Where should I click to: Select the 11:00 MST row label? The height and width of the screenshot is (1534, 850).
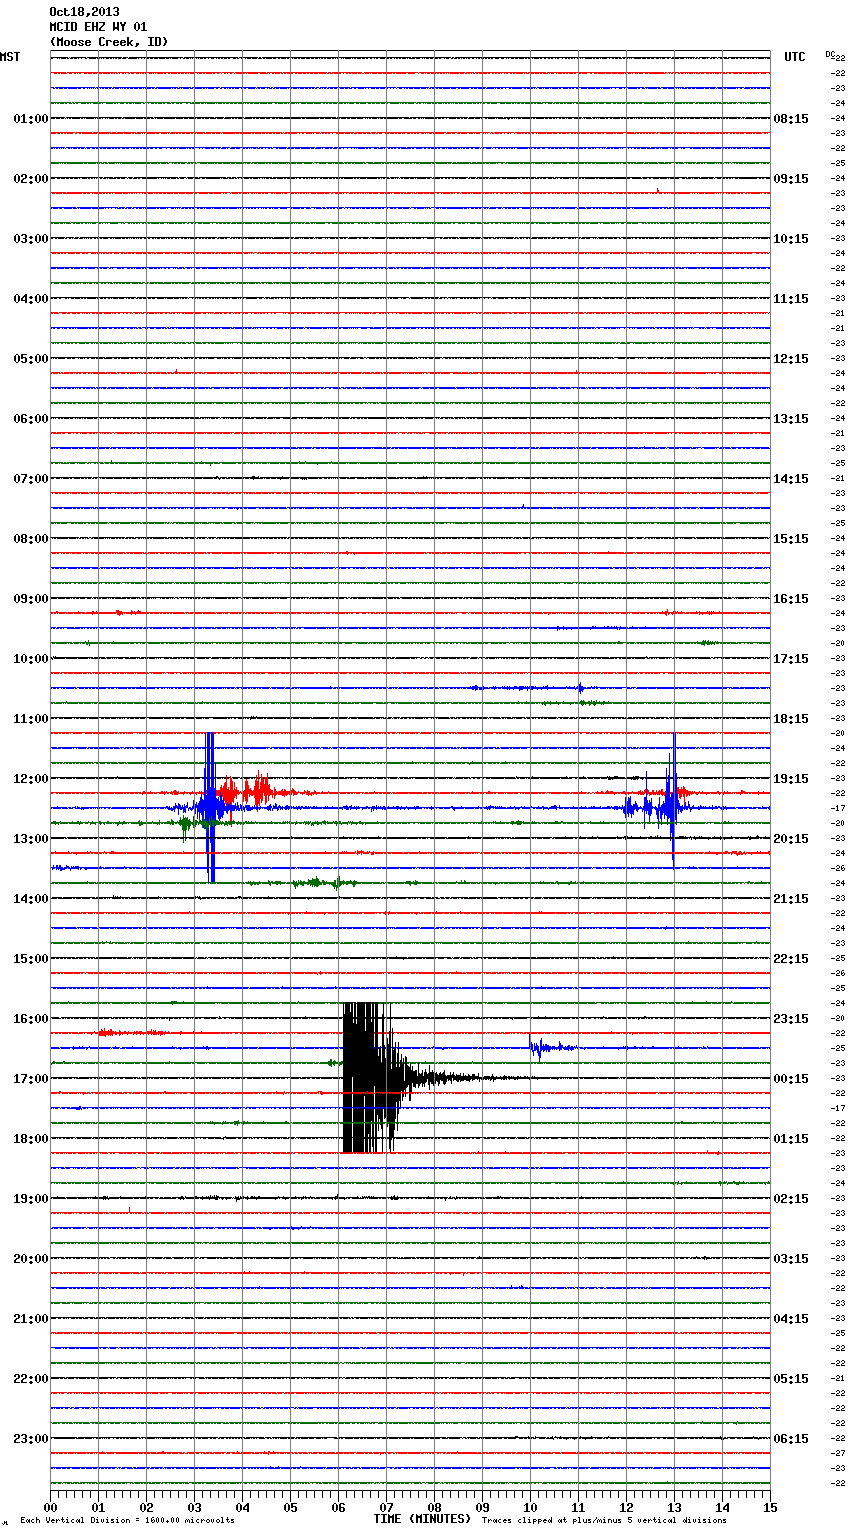(x=30, y=719)
